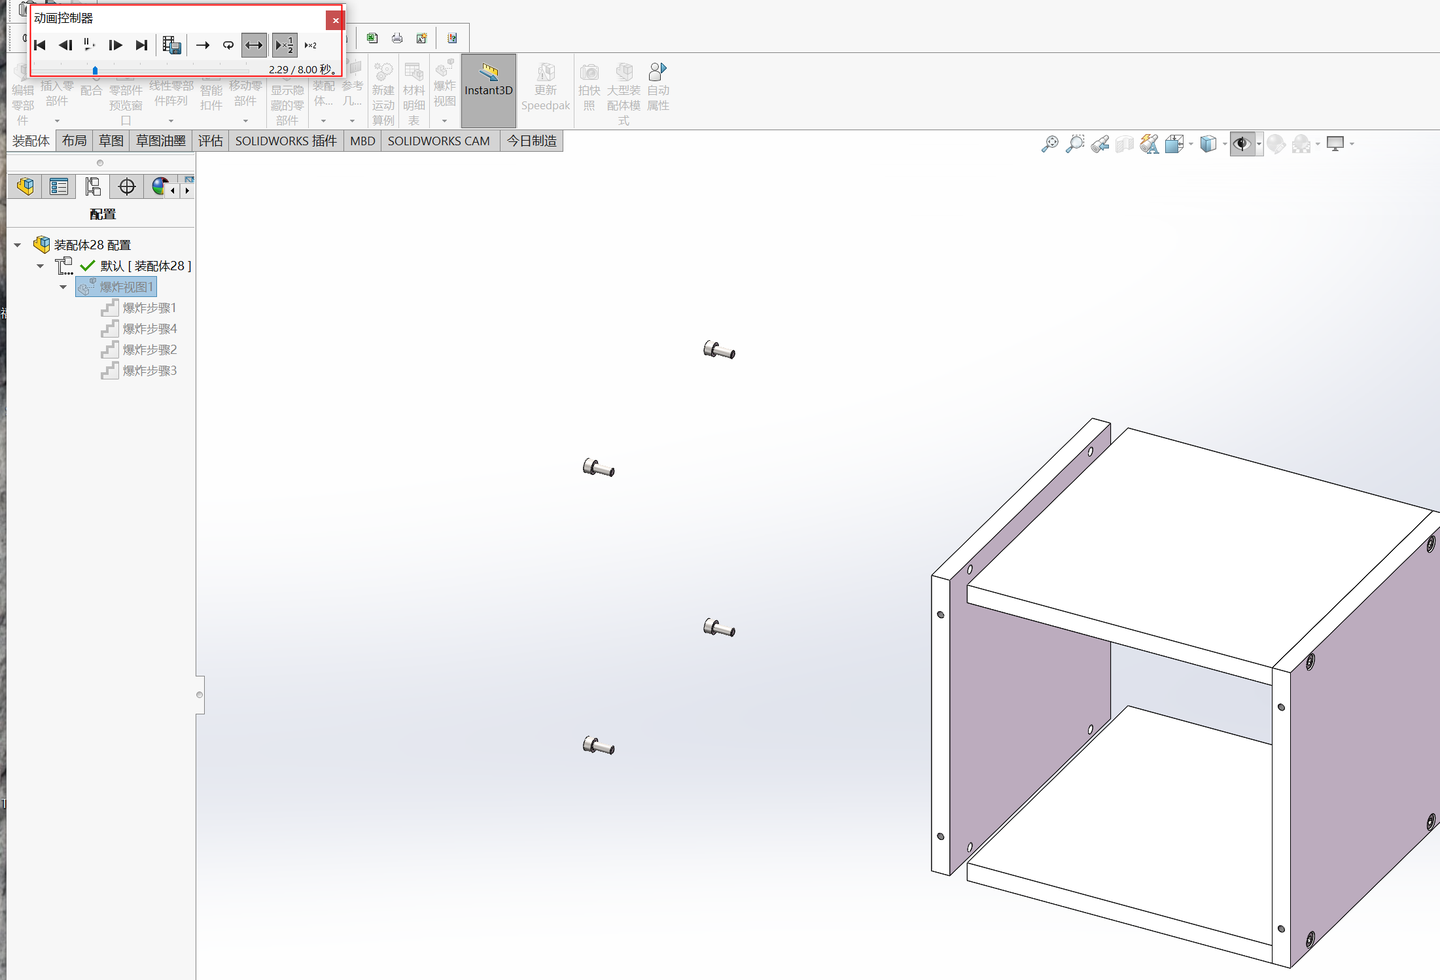1440x980 pixels.
Task: Activate the Instant3D tool
Action: point(488,90)
